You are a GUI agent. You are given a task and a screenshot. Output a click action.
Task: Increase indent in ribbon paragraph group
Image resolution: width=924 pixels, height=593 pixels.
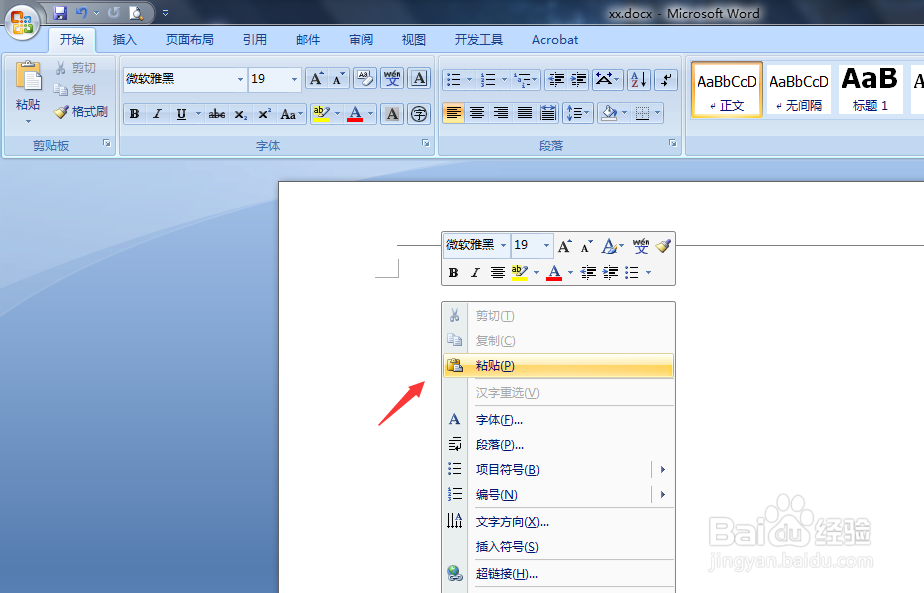coord(579,79)
